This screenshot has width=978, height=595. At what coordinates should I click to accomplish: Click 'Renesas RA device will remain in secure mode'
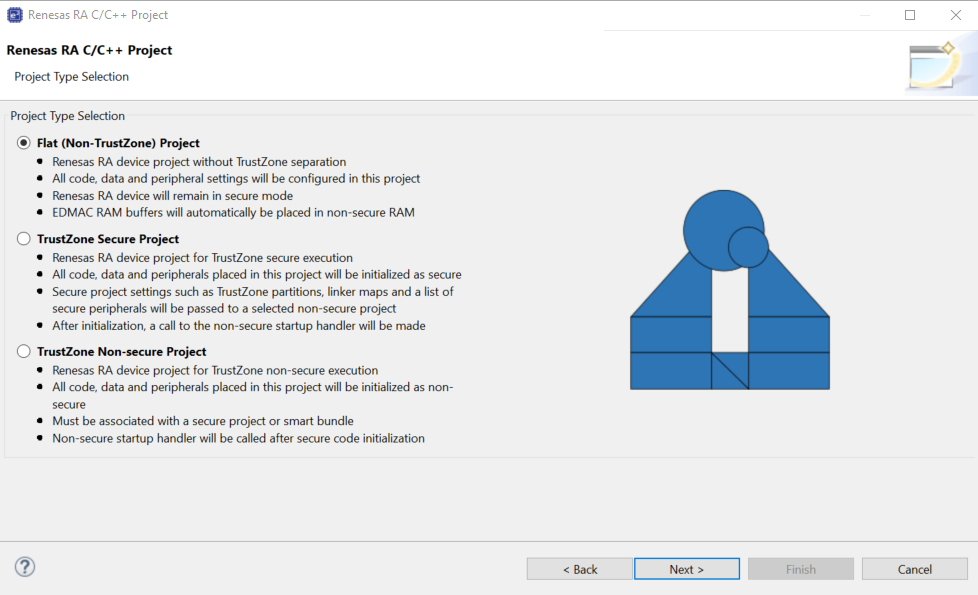[x=172, y=195]
